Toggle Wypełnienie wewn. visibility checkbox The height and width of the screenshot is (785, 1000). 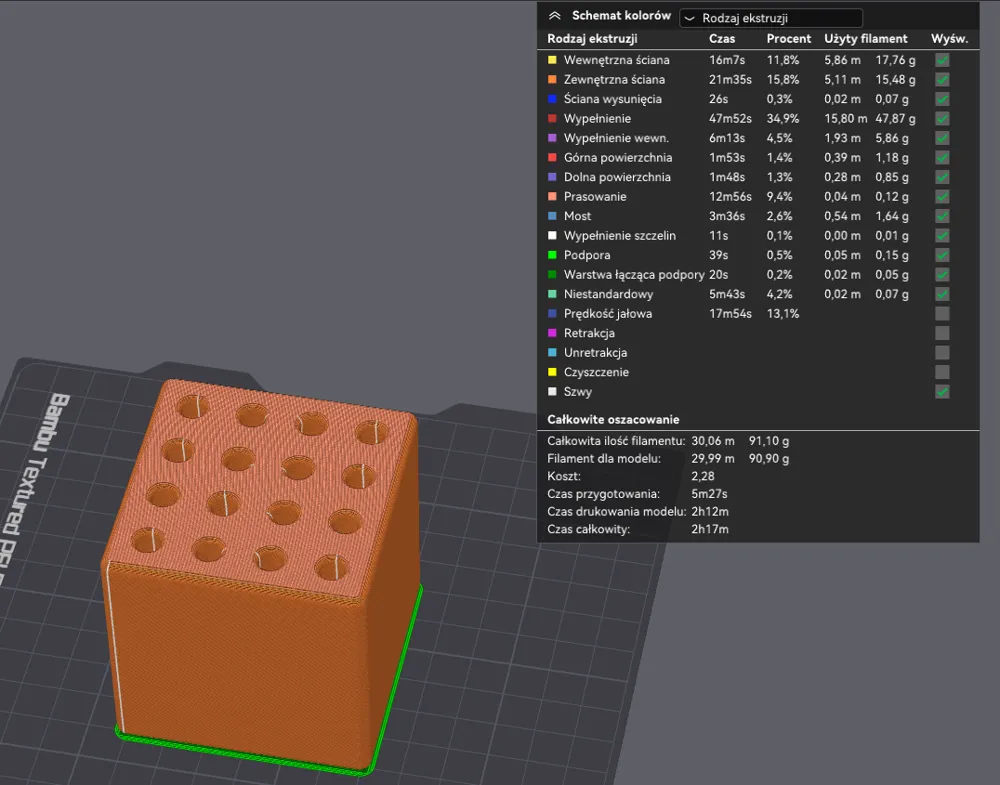tap(942, 138)
